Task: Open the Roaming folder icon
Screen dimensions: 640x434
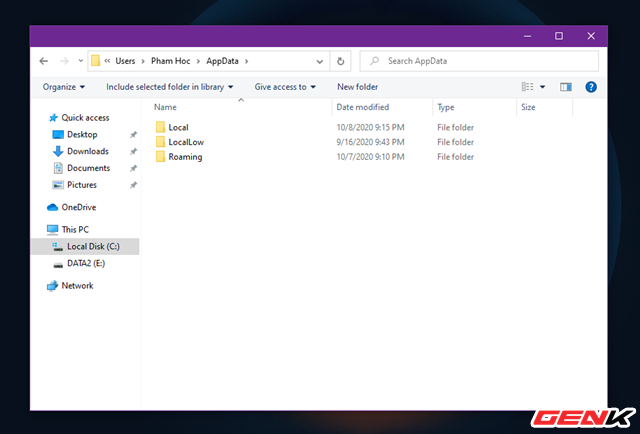Action: pos(159,157)
